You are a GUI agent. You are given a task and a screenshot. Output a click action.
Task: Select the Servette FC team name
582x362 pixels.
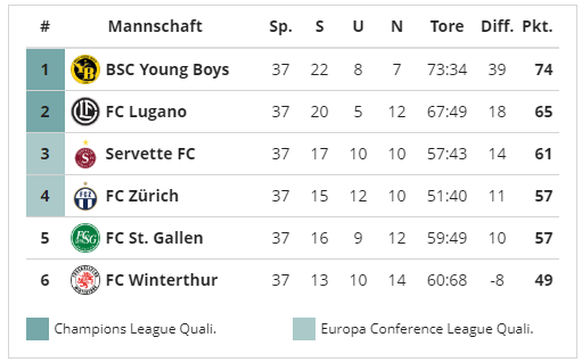(150, 154)
